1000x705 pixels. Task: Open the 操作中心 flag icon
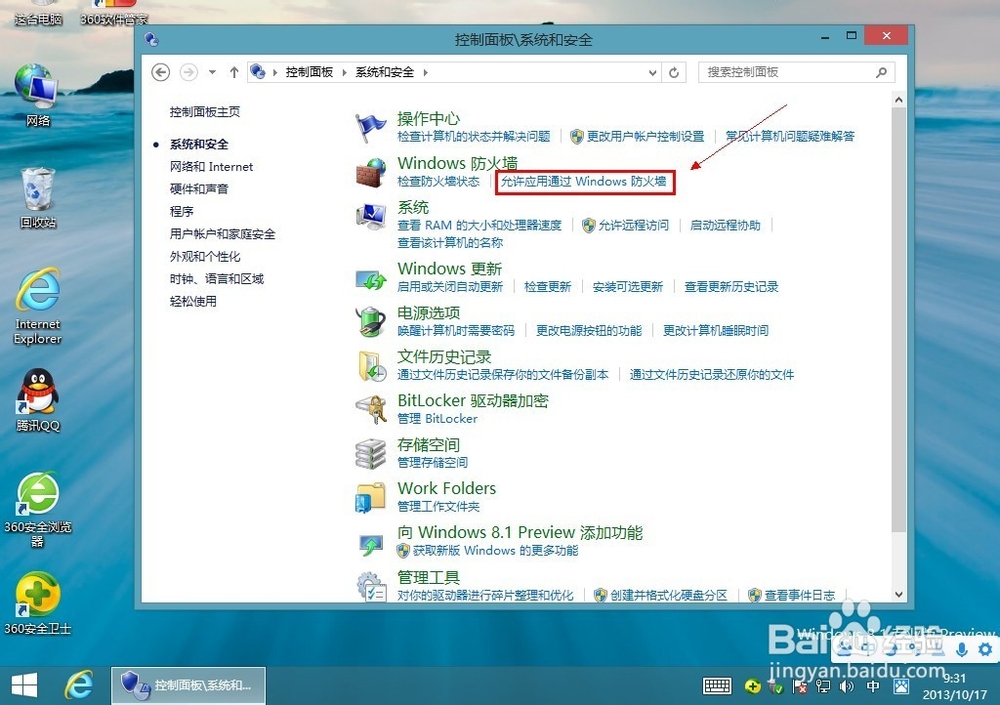[371, 124]
